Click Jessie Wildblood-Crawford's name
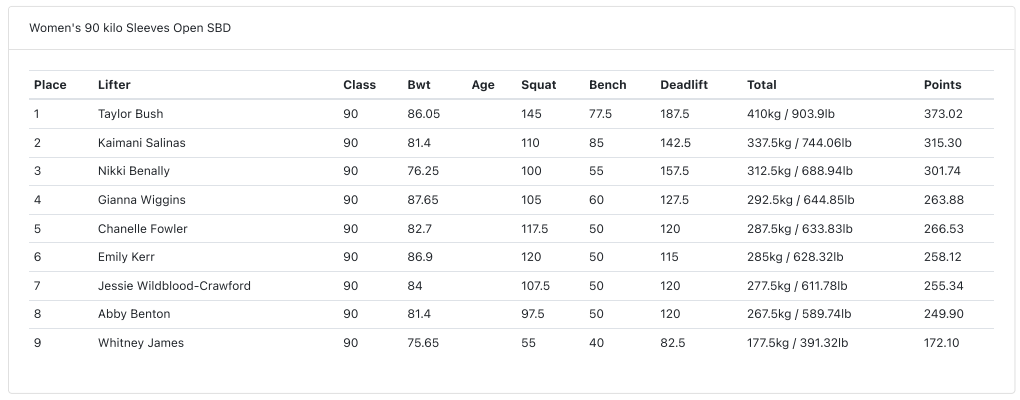 pos(174,286)
